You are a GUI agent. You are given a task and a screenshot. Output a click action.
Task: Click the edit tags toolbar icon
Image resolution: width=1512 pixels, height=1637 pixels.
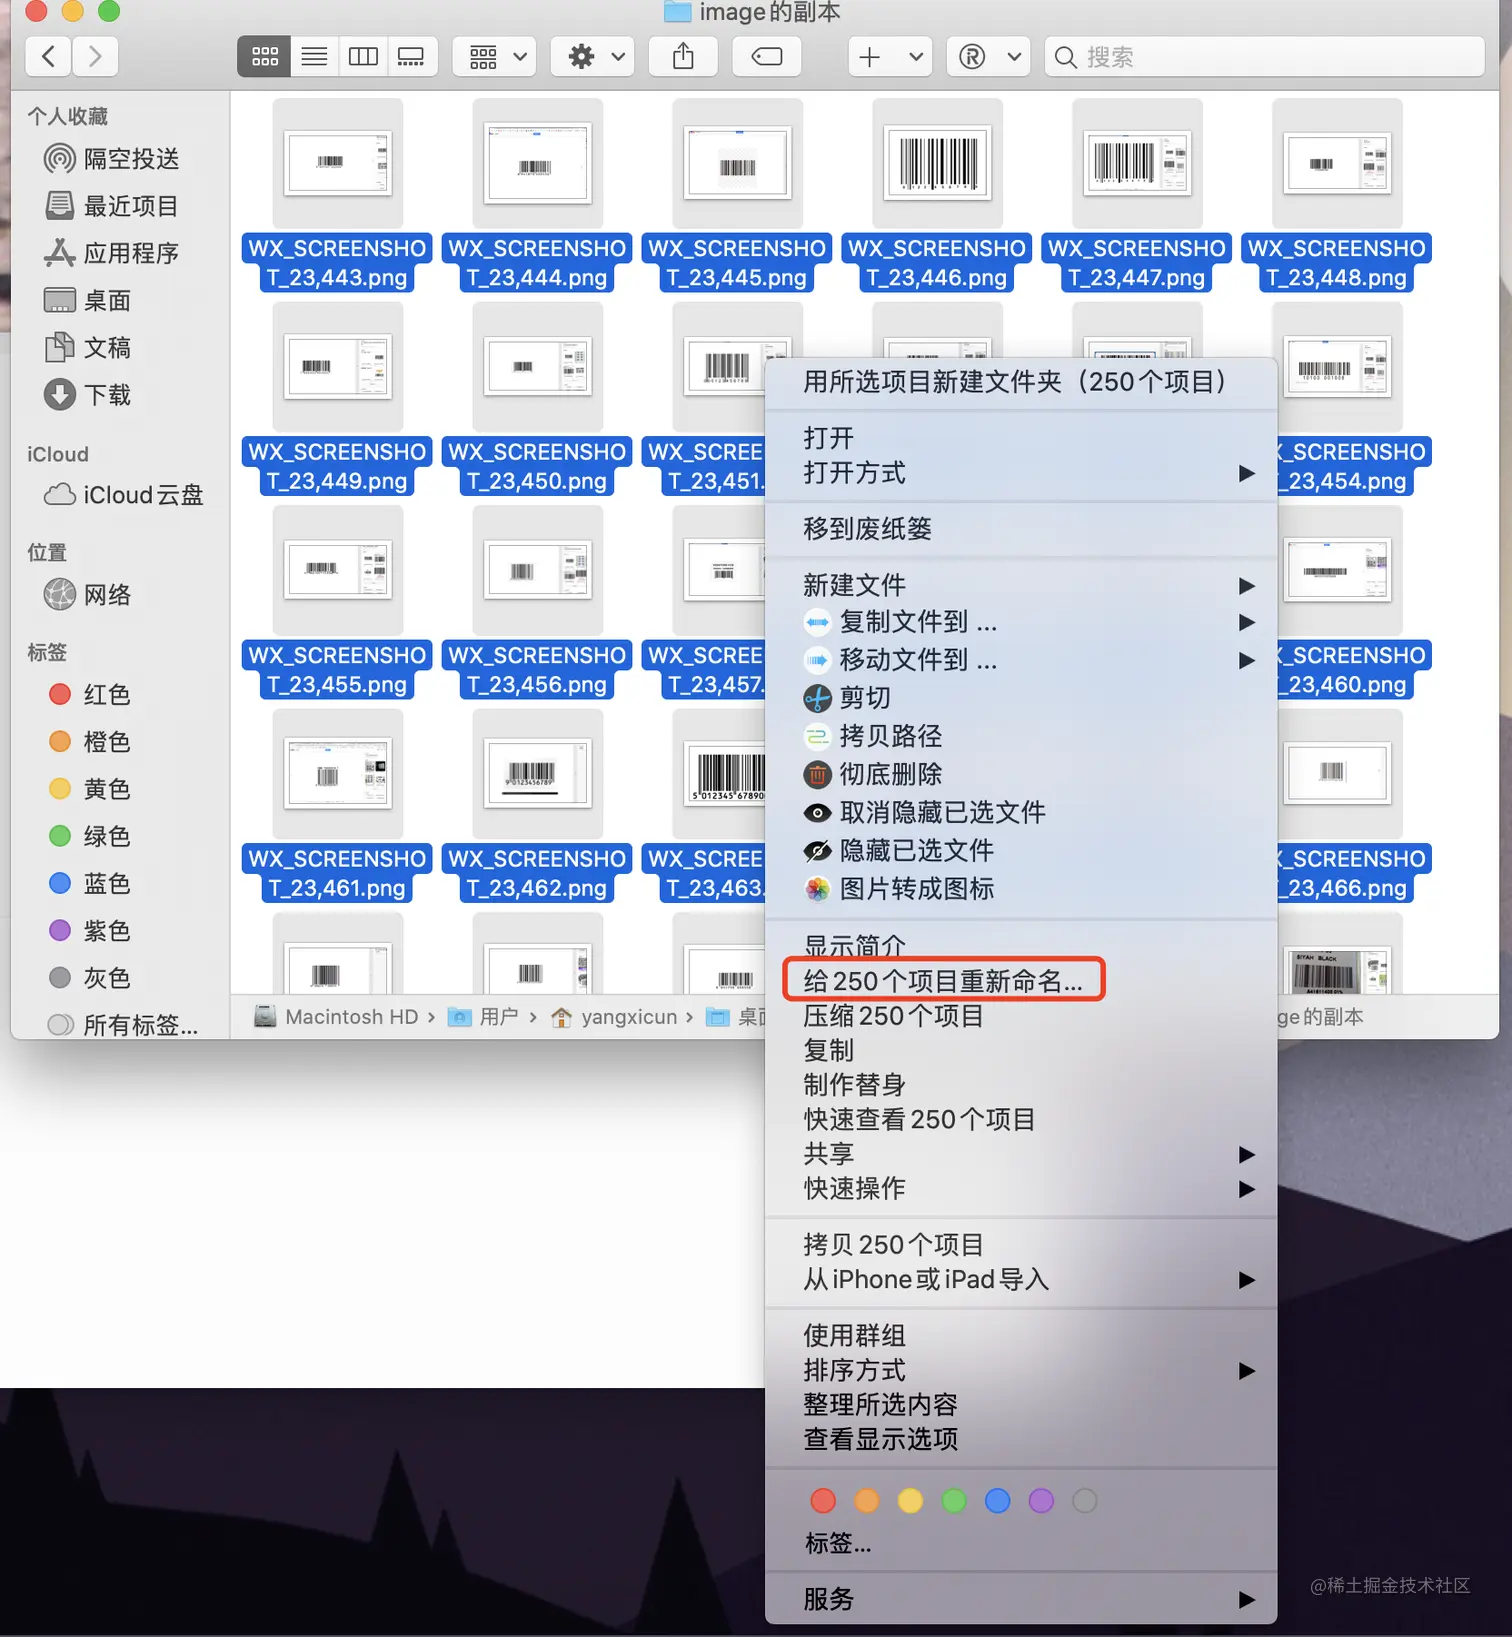click(767, 56)
